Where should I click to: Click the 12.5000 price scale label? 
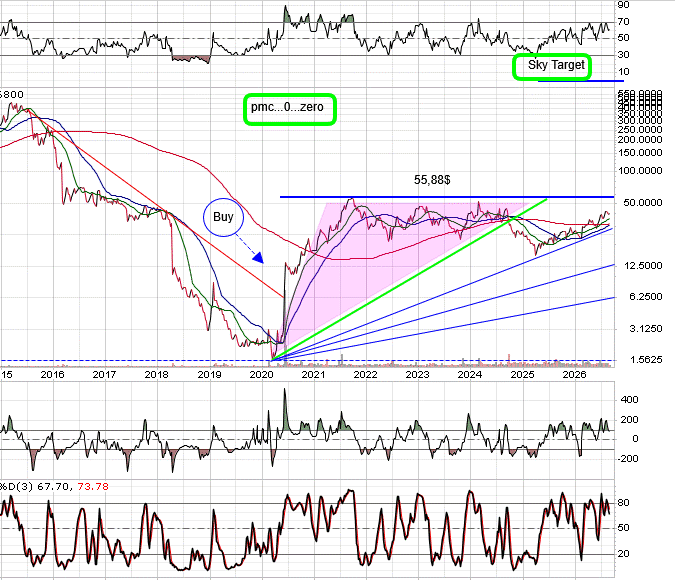[x=643, y=266]
